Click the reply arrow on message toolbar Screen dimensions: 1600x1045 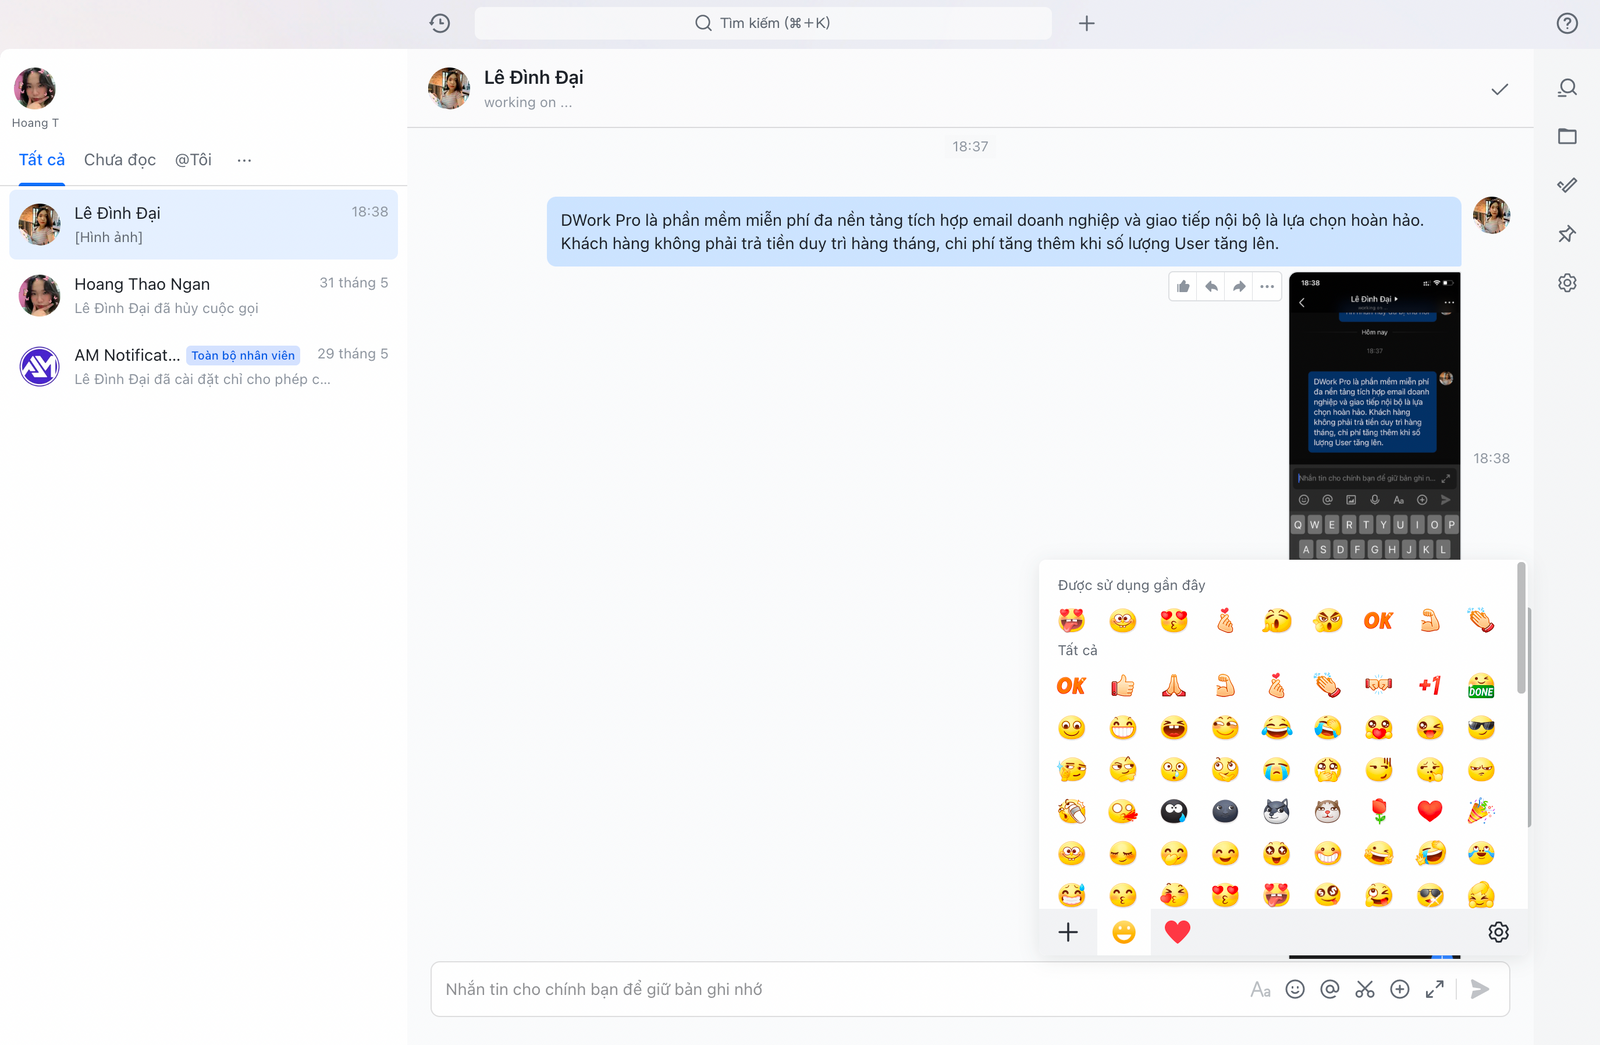coord(1211,287)
